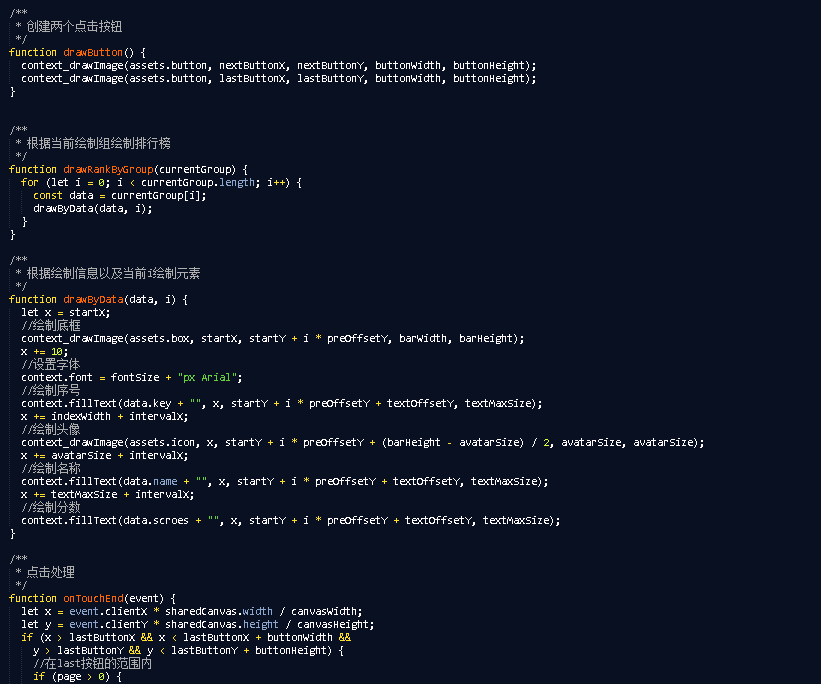The height and width of the screenshot is (684, 821).
Task: Click the comment //绘制头像
Action: click(x=51, y=429)
